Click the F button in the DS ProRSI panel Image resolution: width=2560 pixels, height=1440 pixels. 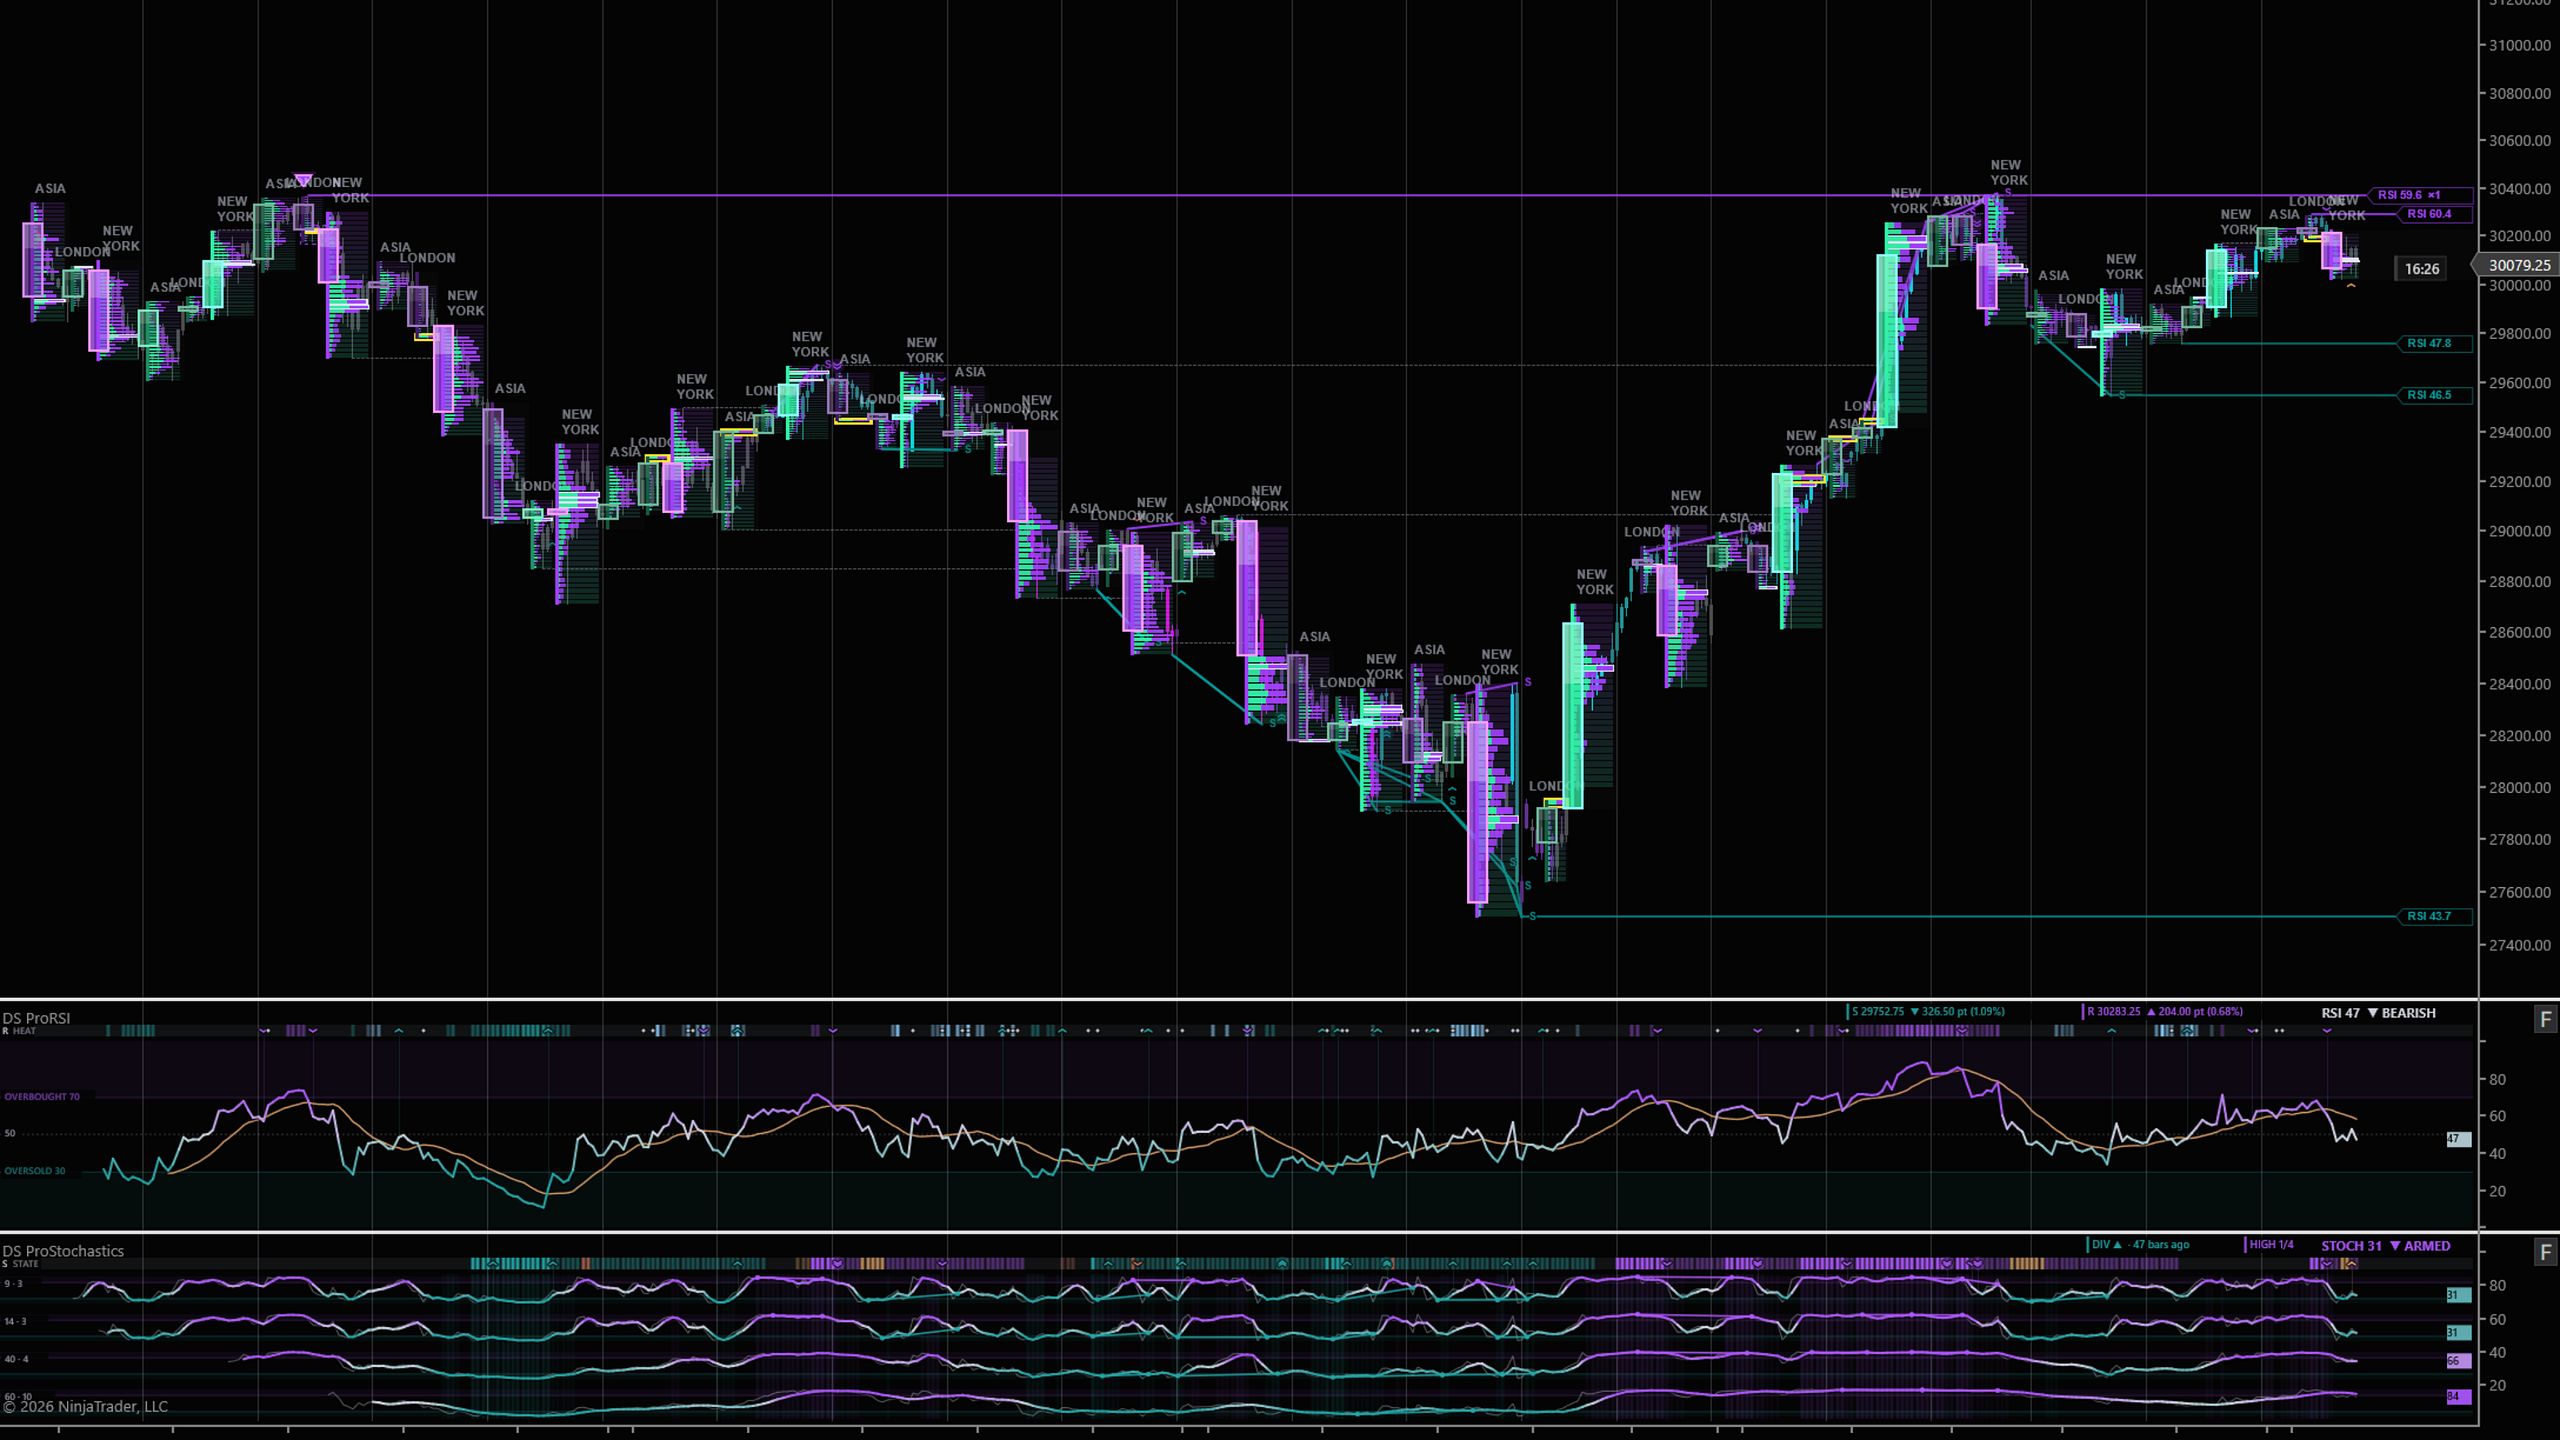click(x=2545, y=1019)
